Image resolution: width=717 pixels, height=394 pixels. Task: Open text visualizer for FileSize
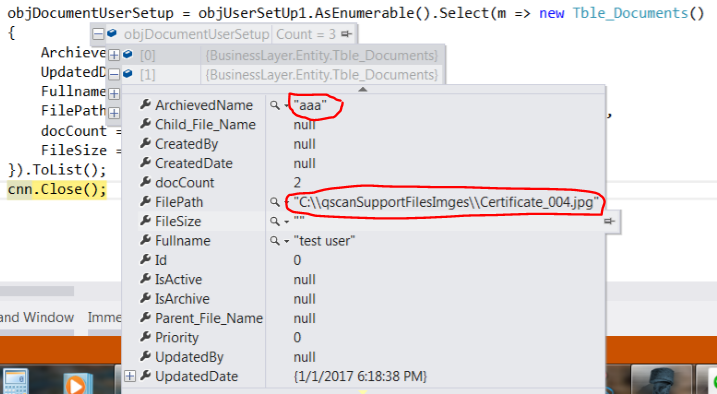(274, 221)
